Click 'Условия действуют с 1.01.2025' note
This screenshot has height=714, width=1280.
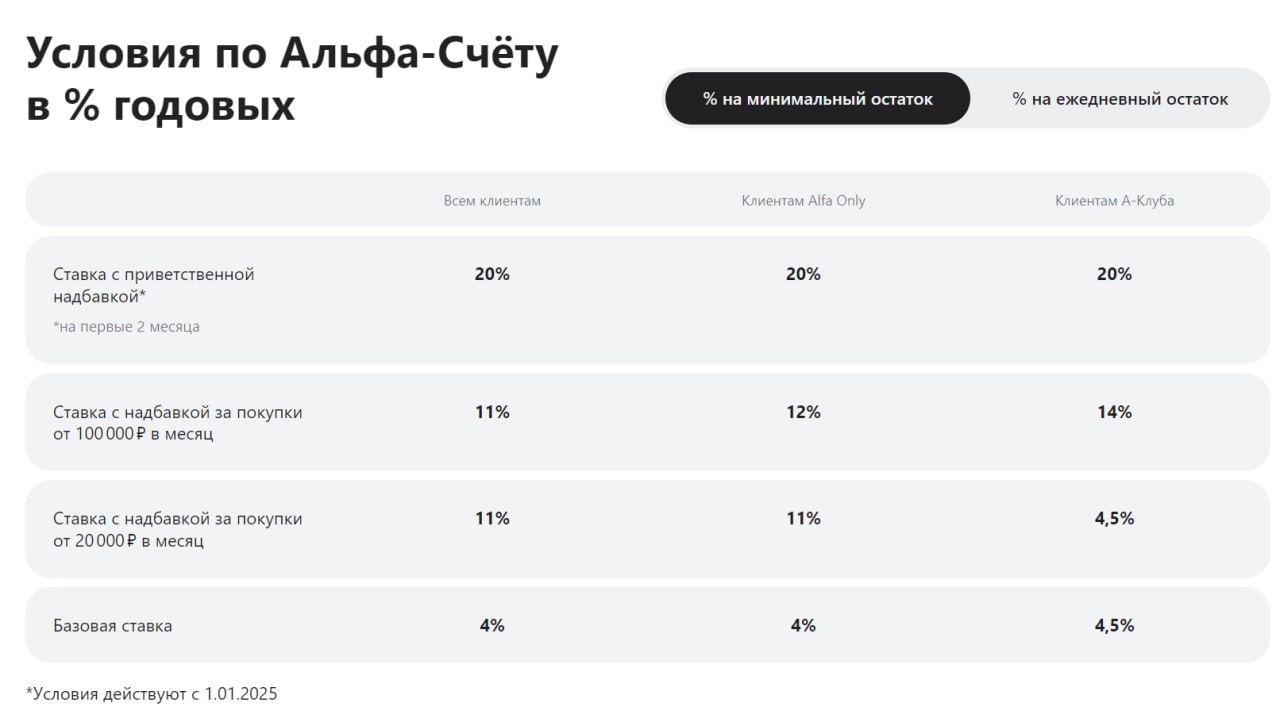152,693
